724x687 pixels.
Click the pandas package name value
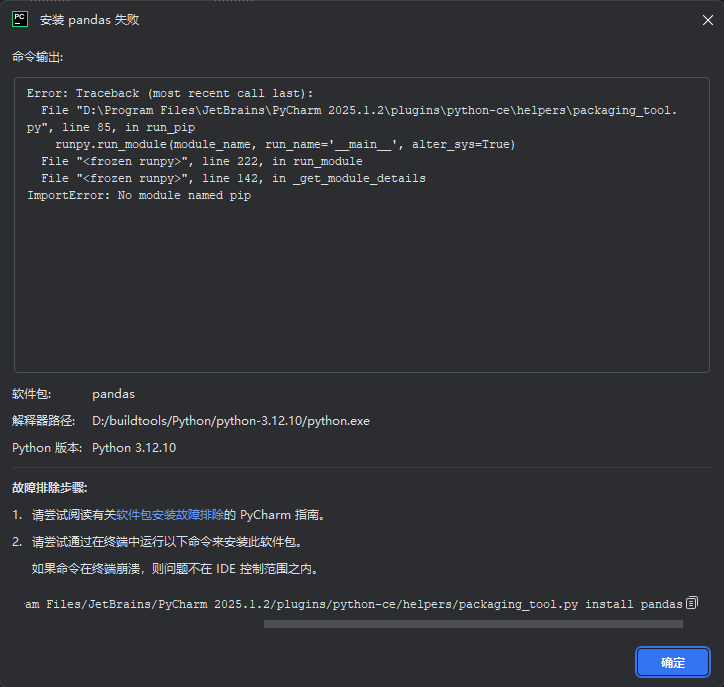[114, 394]
